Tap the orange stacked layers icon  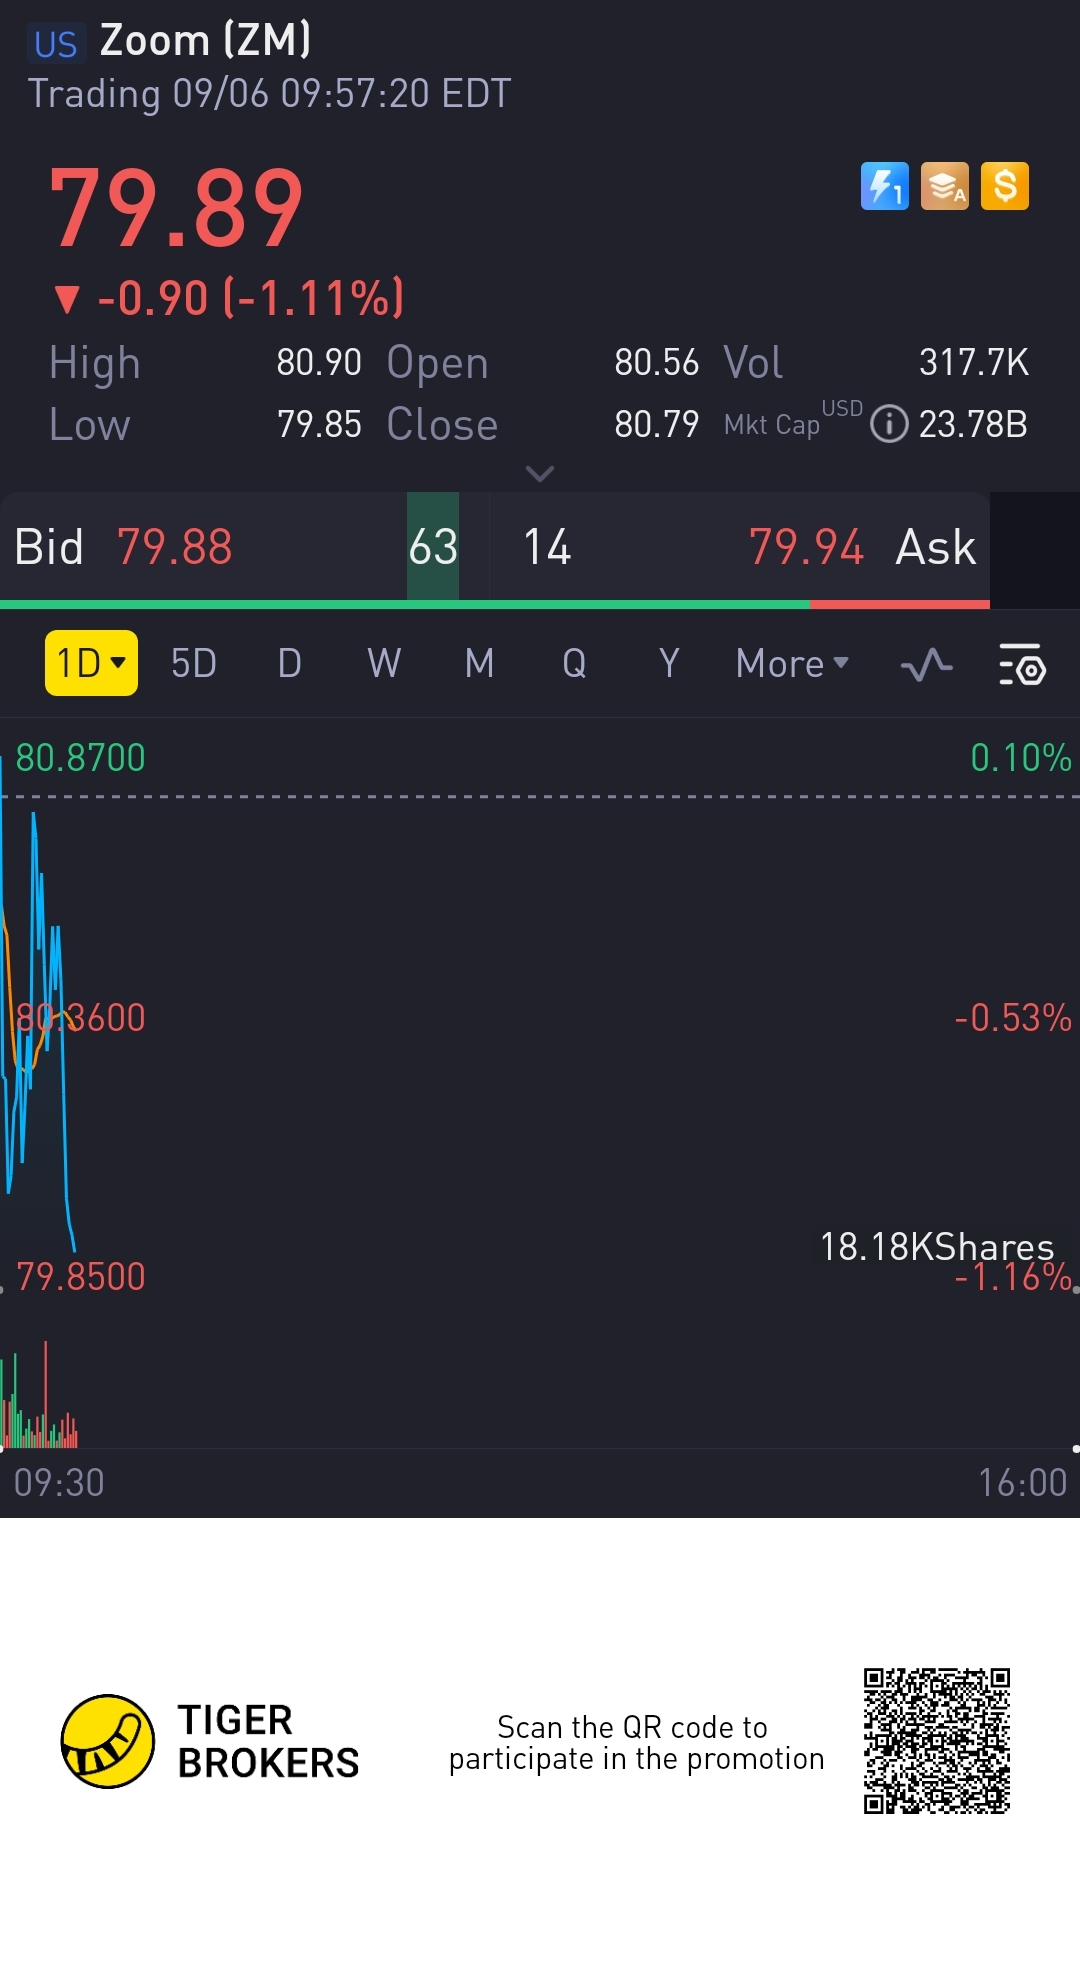coord(945,186)
